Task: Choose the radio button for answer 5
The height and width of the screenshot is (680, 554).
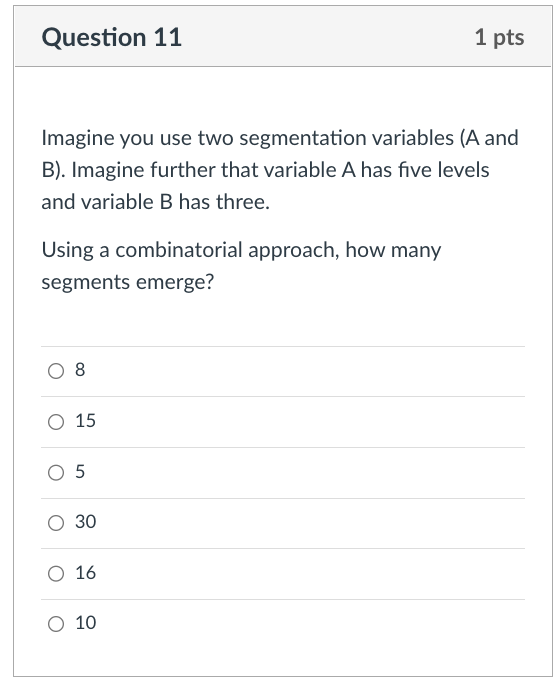Action: 56,472
